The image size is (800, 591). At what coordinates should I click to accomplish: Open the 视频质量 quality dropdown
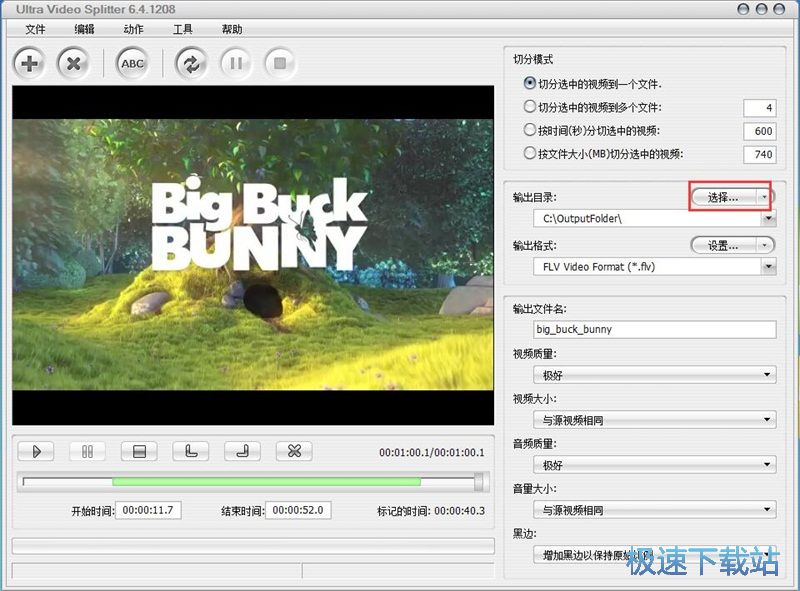click(x=655, y=375)
